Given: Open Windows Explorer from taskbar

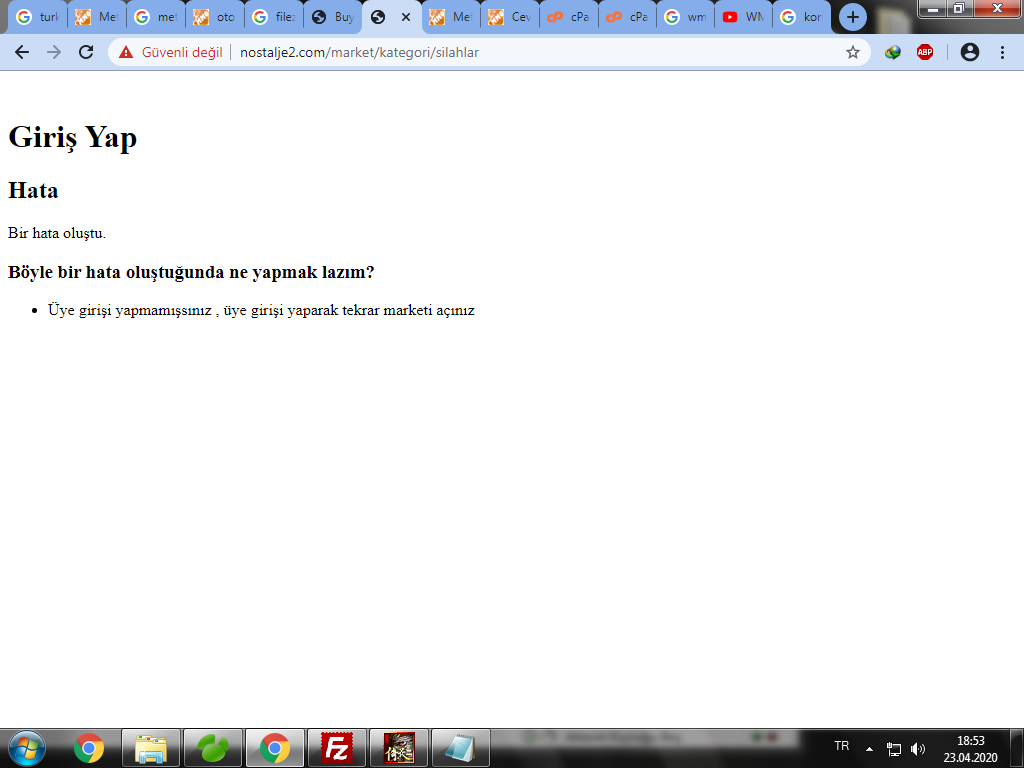Looking at the screenshot, I should (x=151, y=748).
